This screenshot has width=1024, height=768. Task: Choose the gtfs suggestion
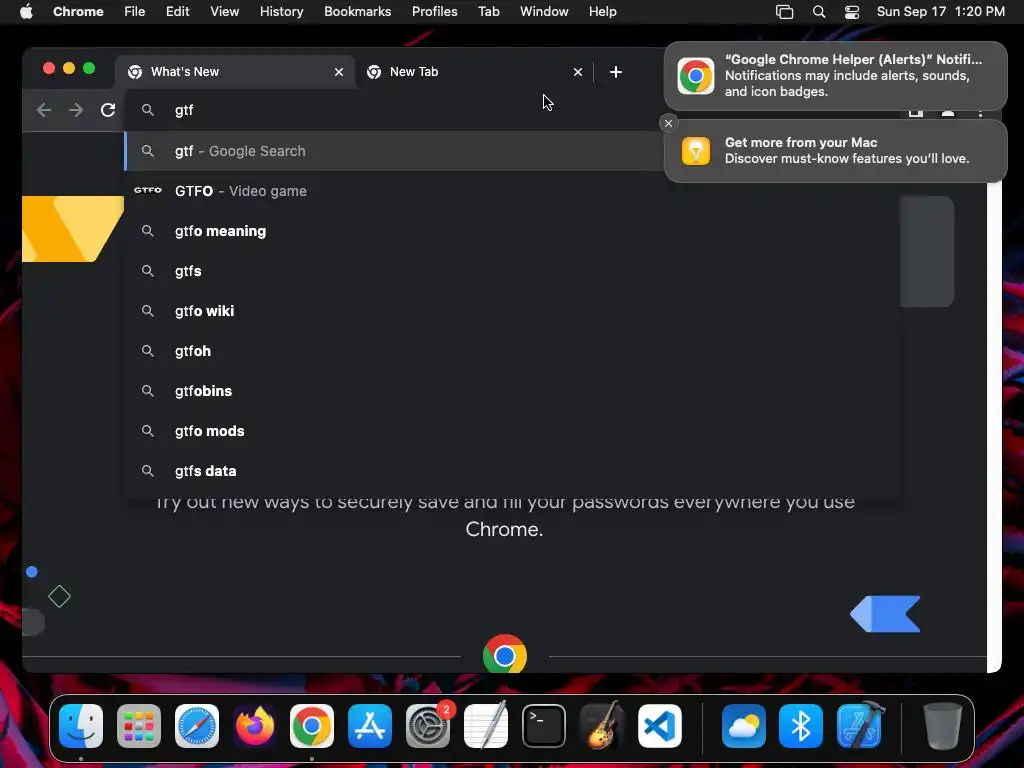513,271
